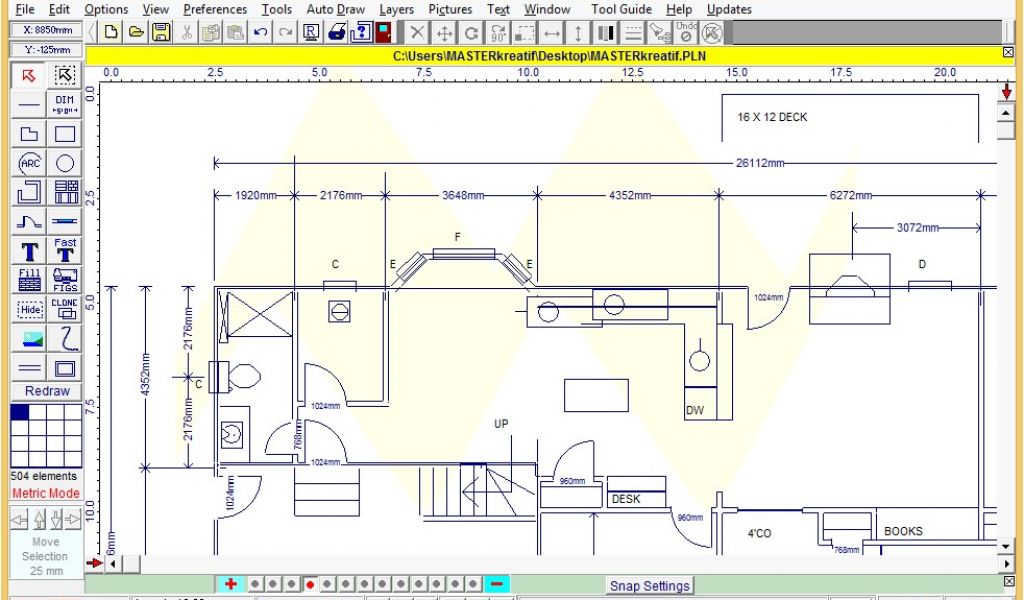Open the FIGS figures library tool
The width and height of the screenshot is (1024, 600).
click(x=65, y=280)
